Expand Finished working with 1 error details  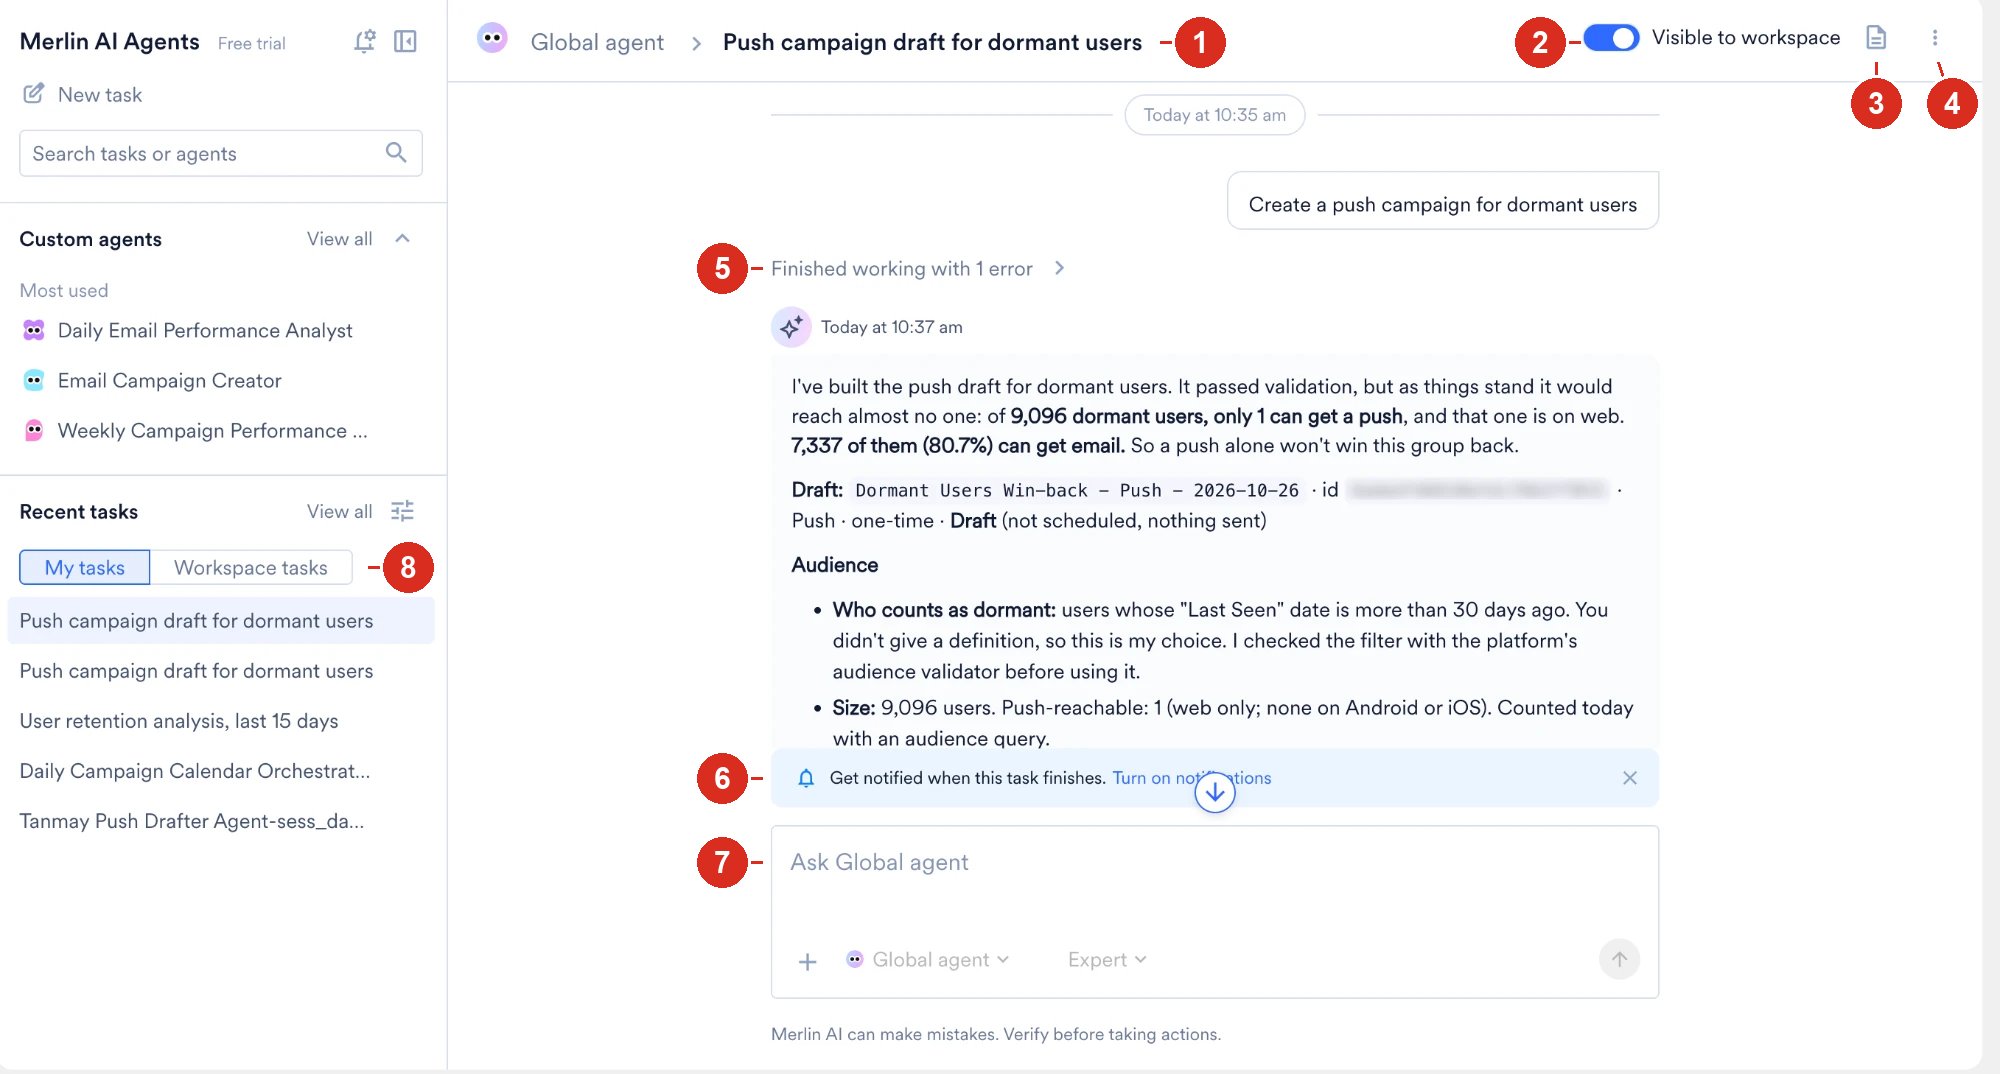(x=917, y=268)
